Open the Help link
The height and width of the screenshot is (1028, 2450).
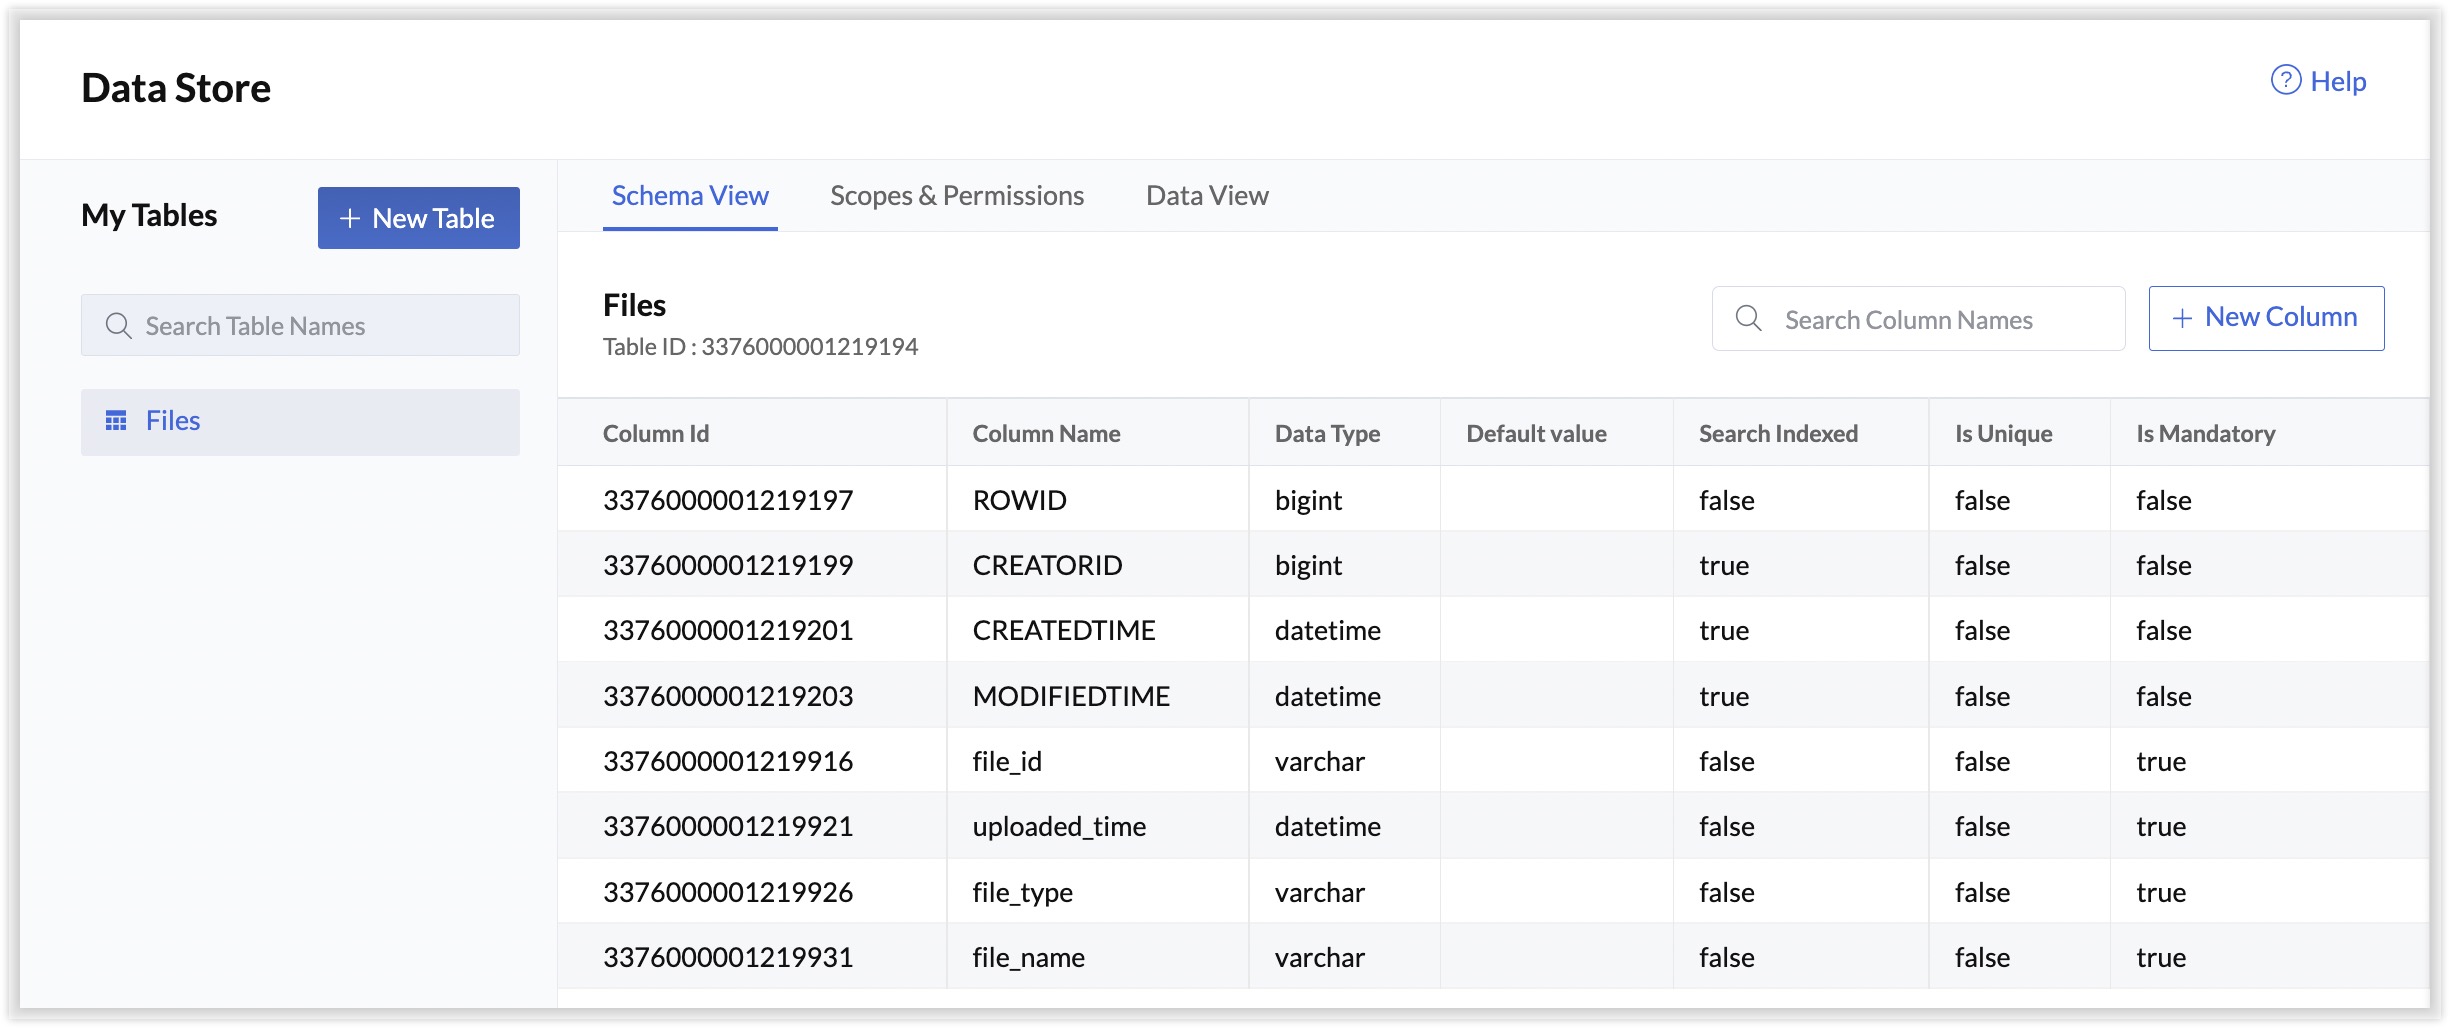tap(2337, 81)
